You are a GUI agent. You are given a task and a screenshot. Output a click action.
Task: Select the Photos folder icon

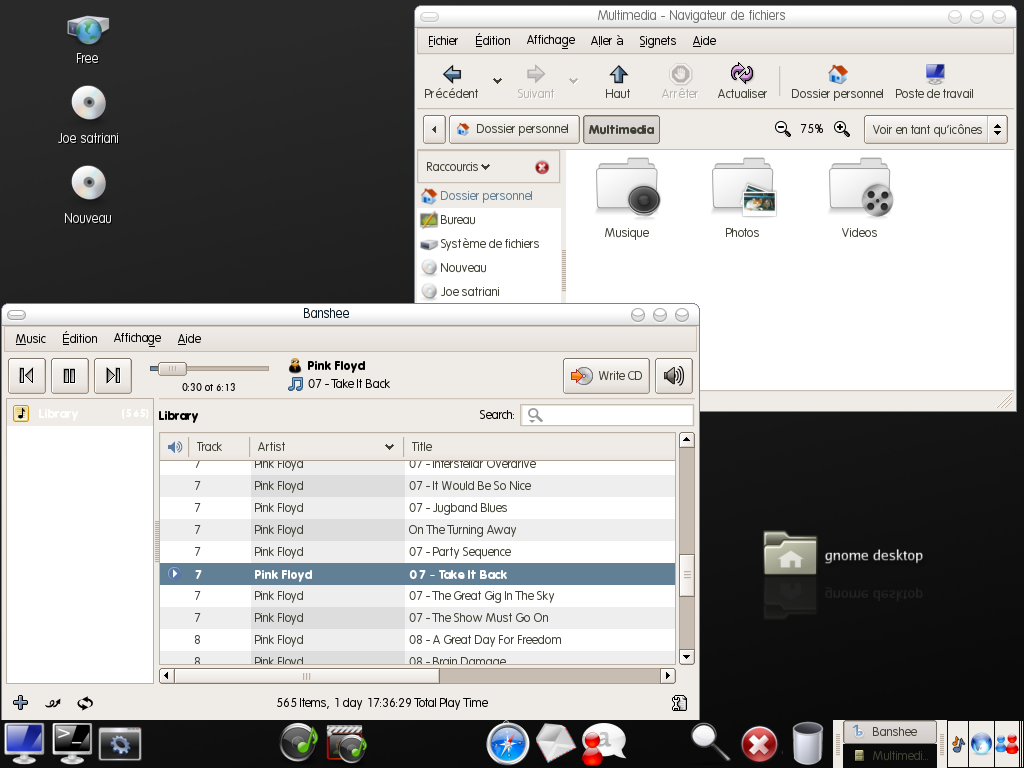pos(743,197)
